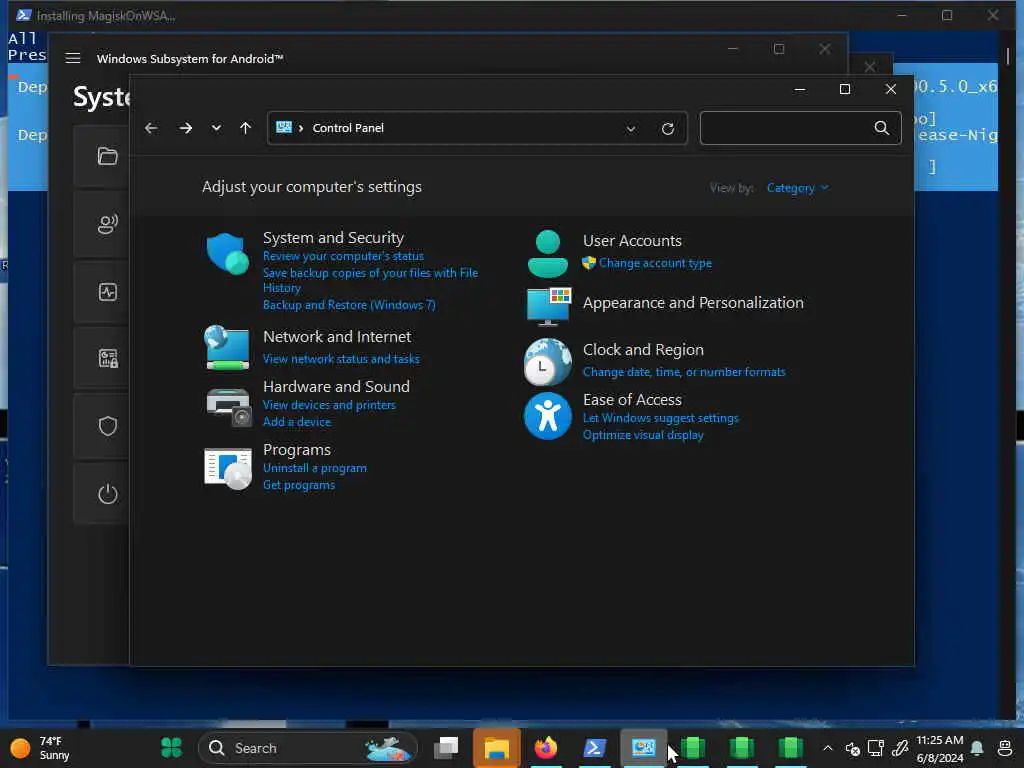Show hidden system tray icons
The image size is (1024, 768).
point(827,748)
